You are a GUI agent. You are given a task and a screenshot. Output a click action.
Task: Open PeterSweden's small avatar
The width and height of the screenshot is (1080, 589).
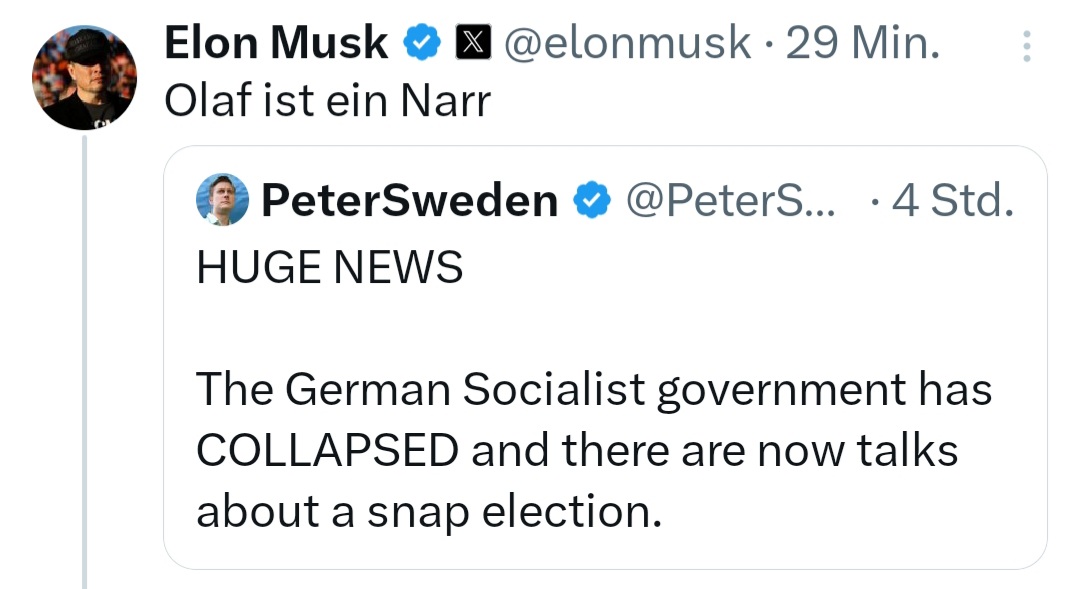[x=222, y=200]
